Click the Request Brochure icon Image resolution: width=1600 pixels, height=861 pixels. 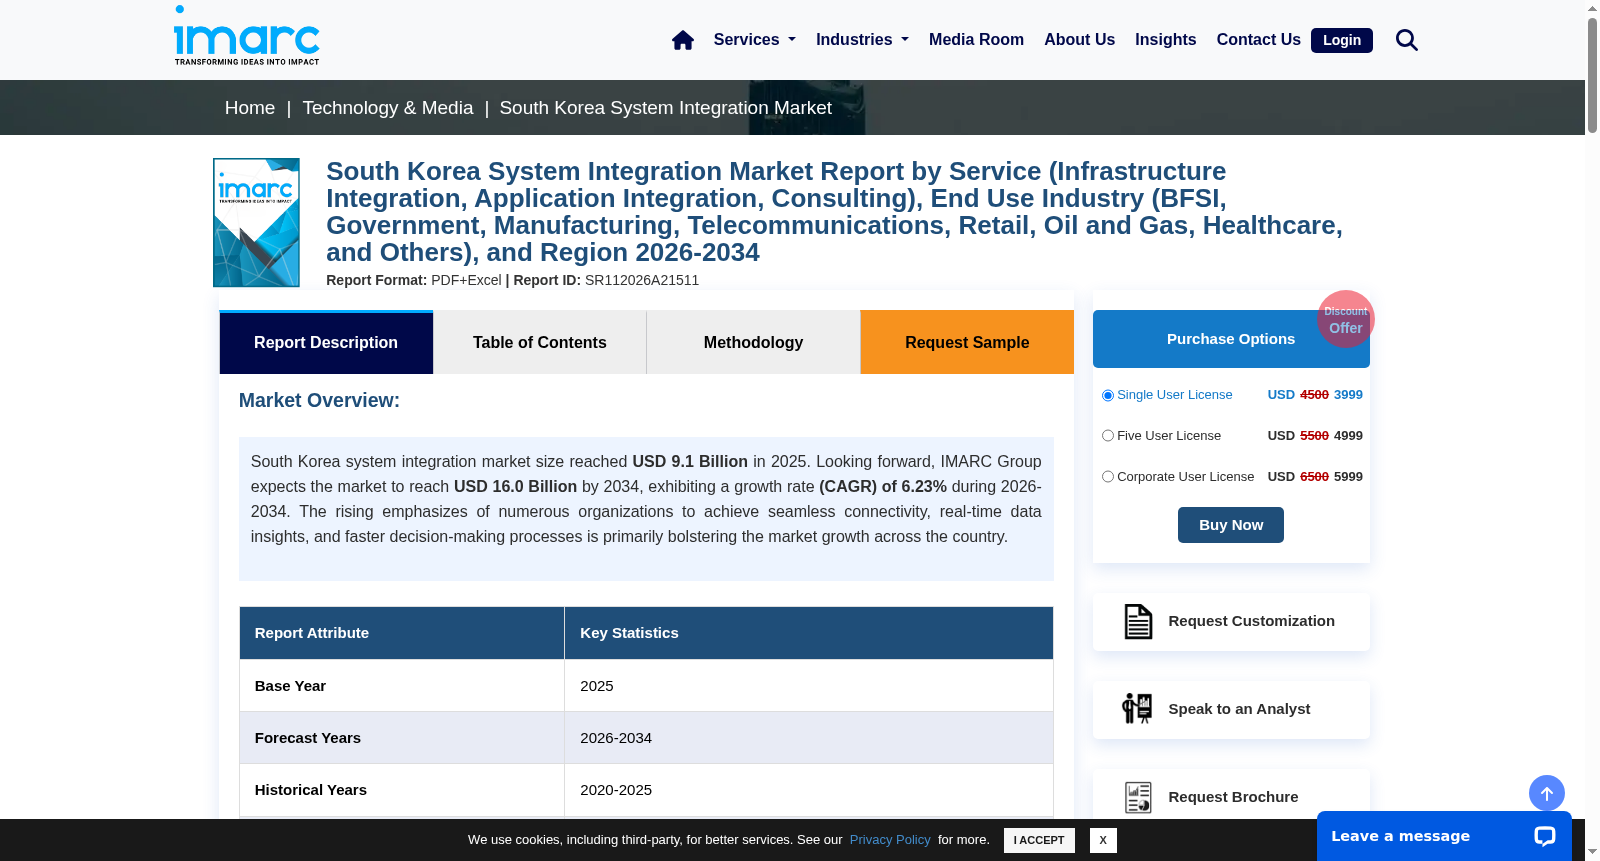[1138, 797]
